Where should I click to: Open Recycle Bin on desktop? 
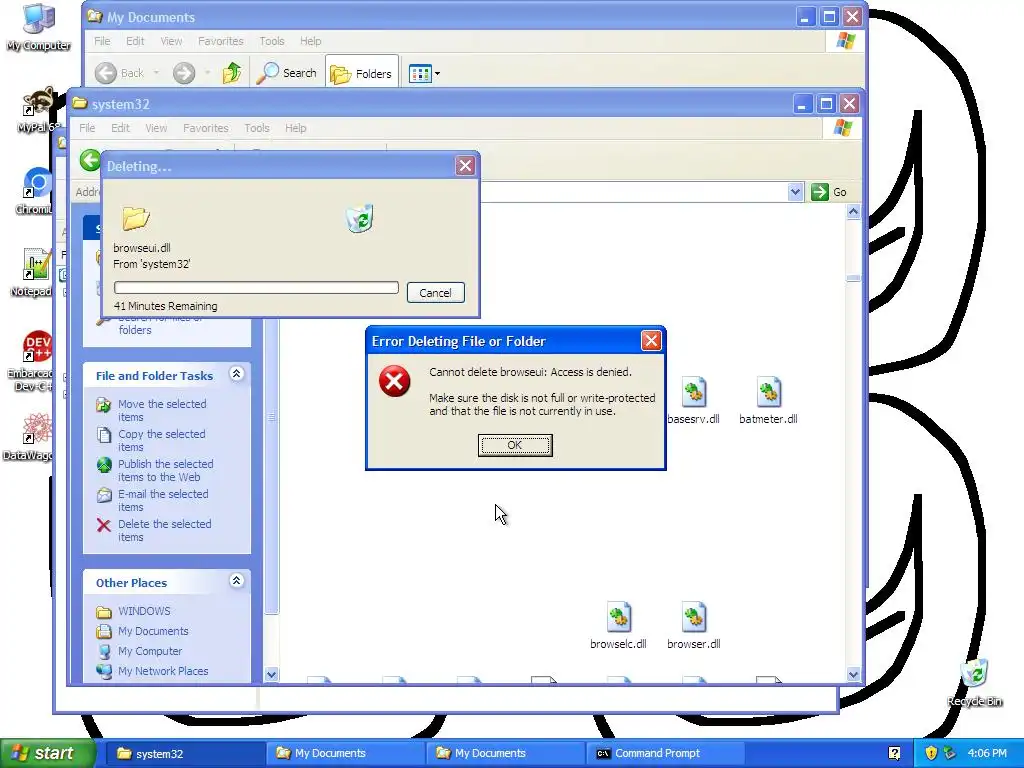tap(974, 683)
